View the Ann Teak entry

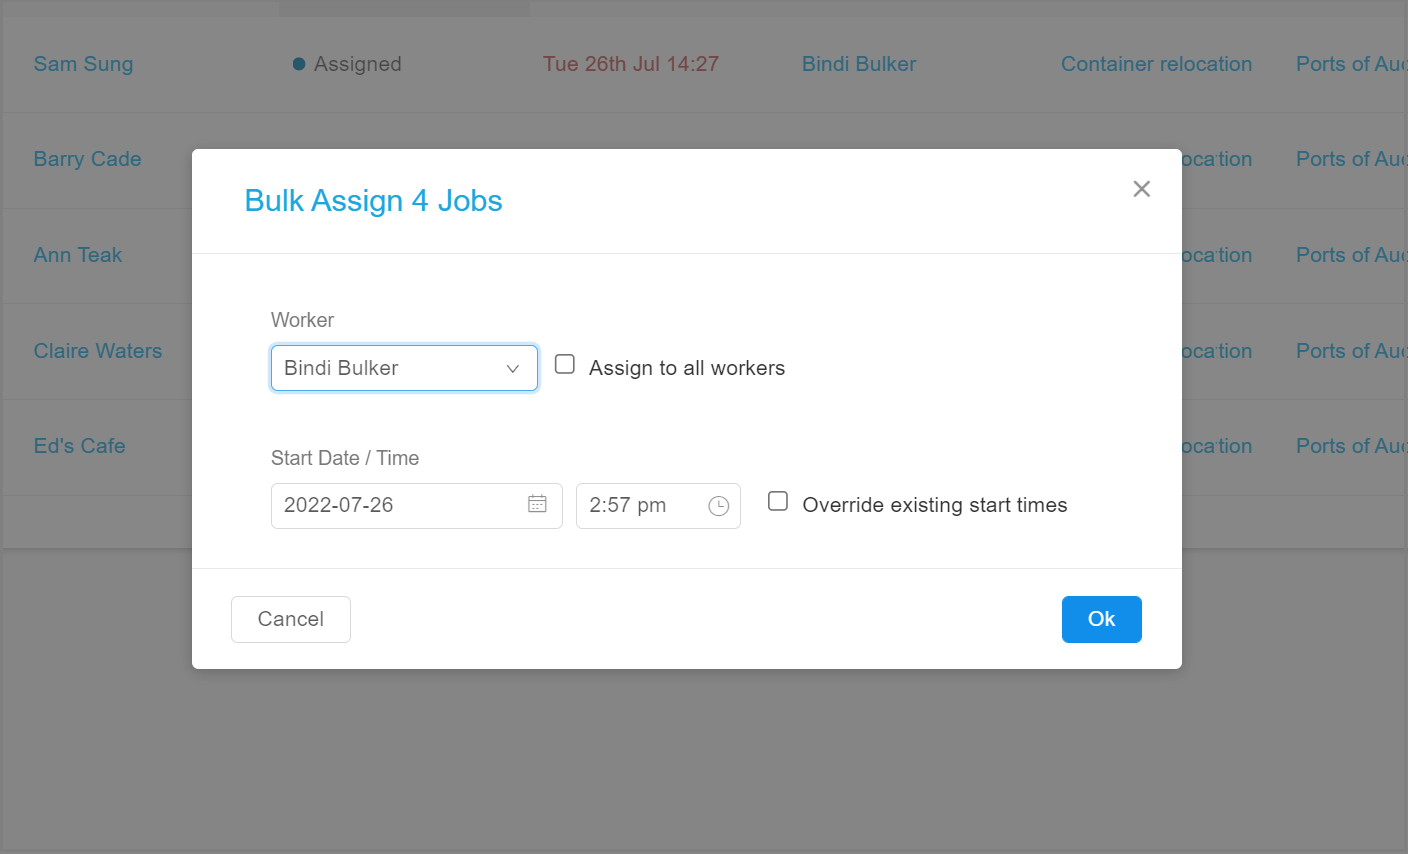[x=77, y=255]
